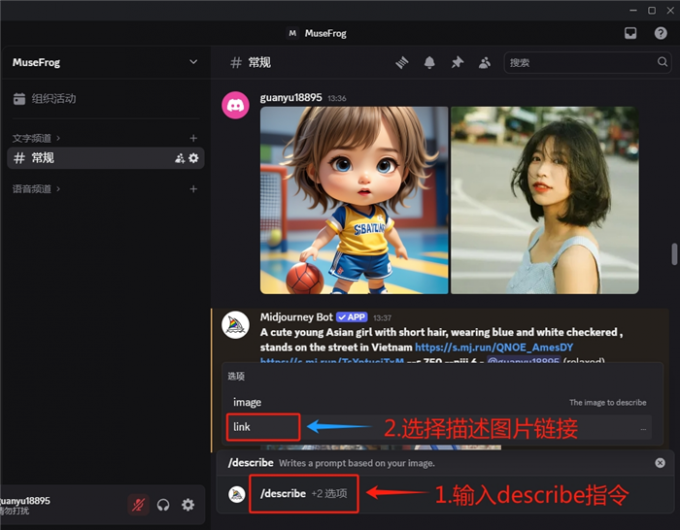The width and height of the screenshot is (680, 530).
Task: Select the 常规 channel in sidebar
Action: 105,158
